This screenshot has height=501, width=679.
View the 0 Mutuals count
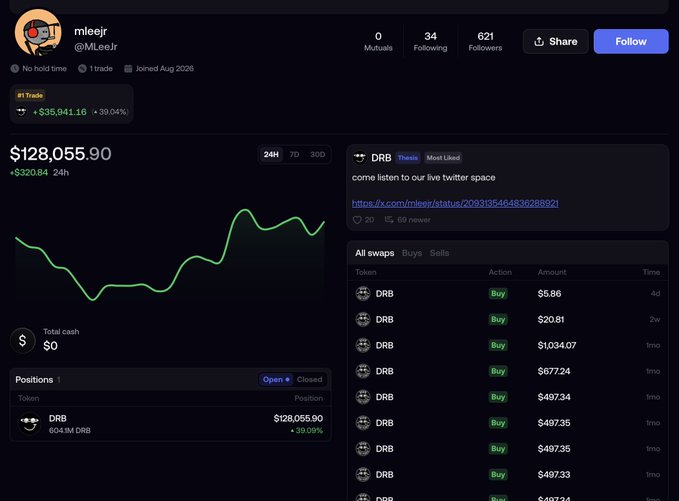[378, 41]
